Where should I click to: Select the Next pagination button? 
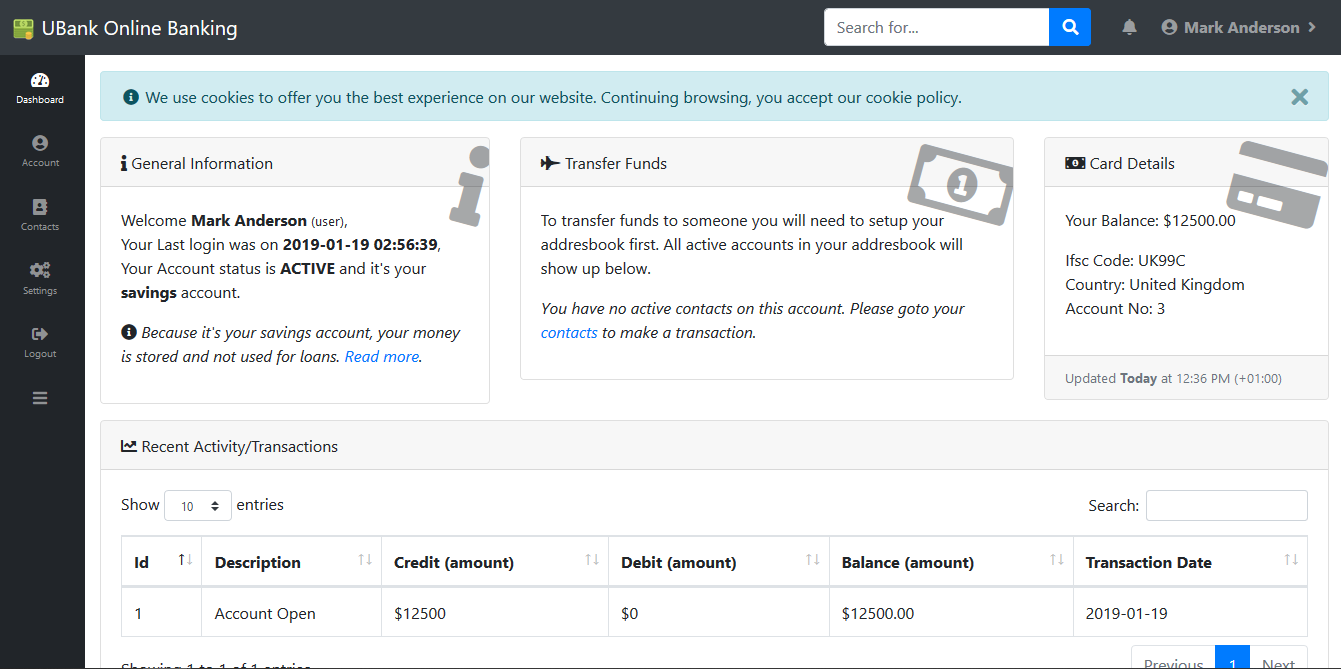(1278, 661)
